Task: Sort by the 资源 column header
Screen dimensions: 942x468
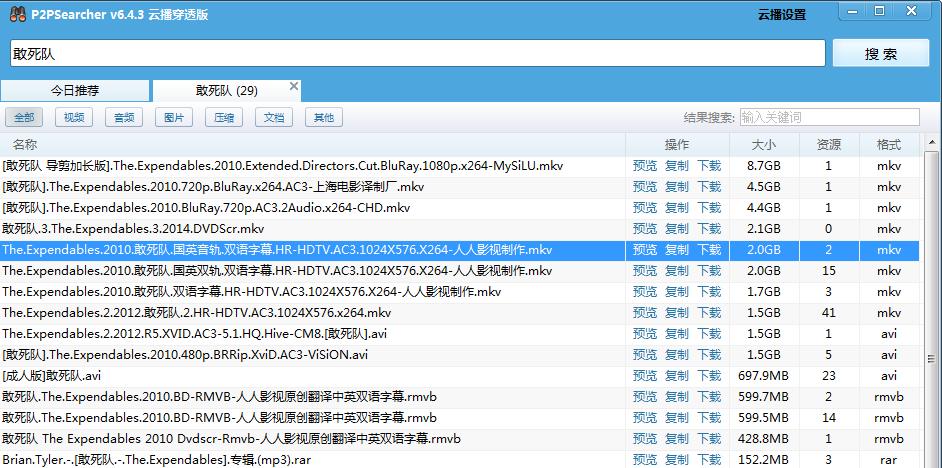Action: coord(829,145)
